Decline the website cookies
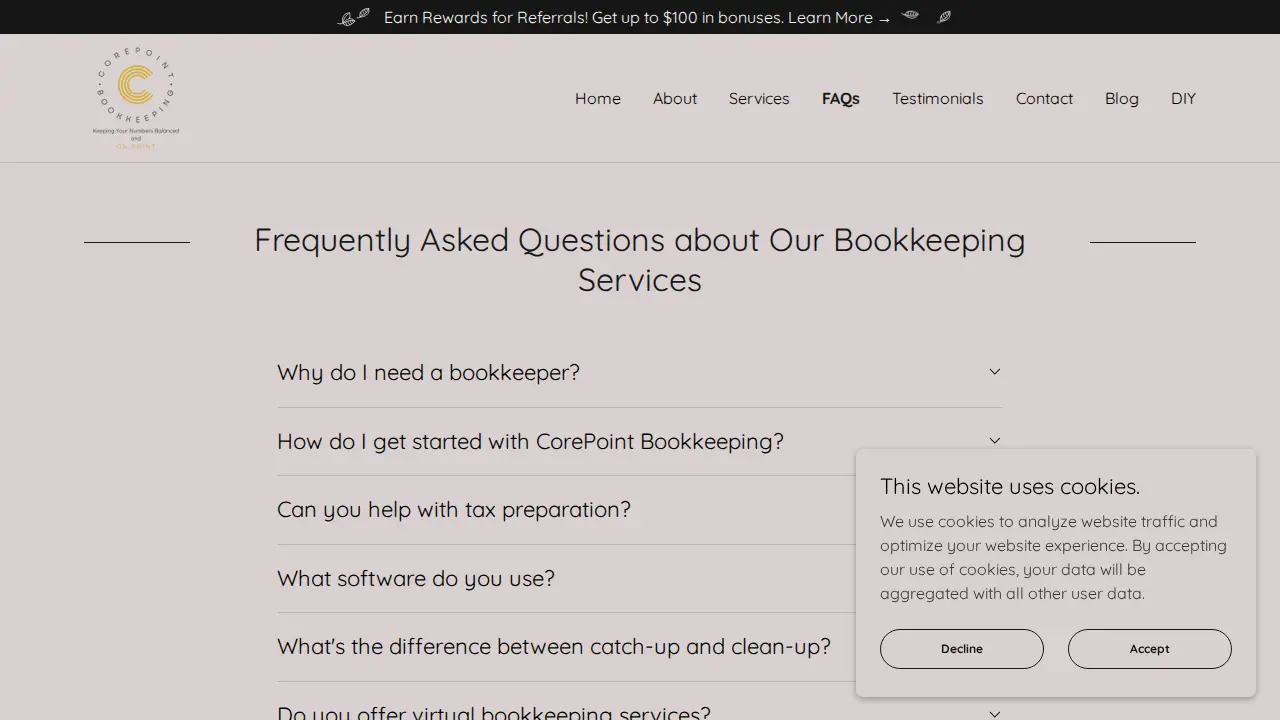The width and height of the screenshot is (1280, 720). coord(962,649)
